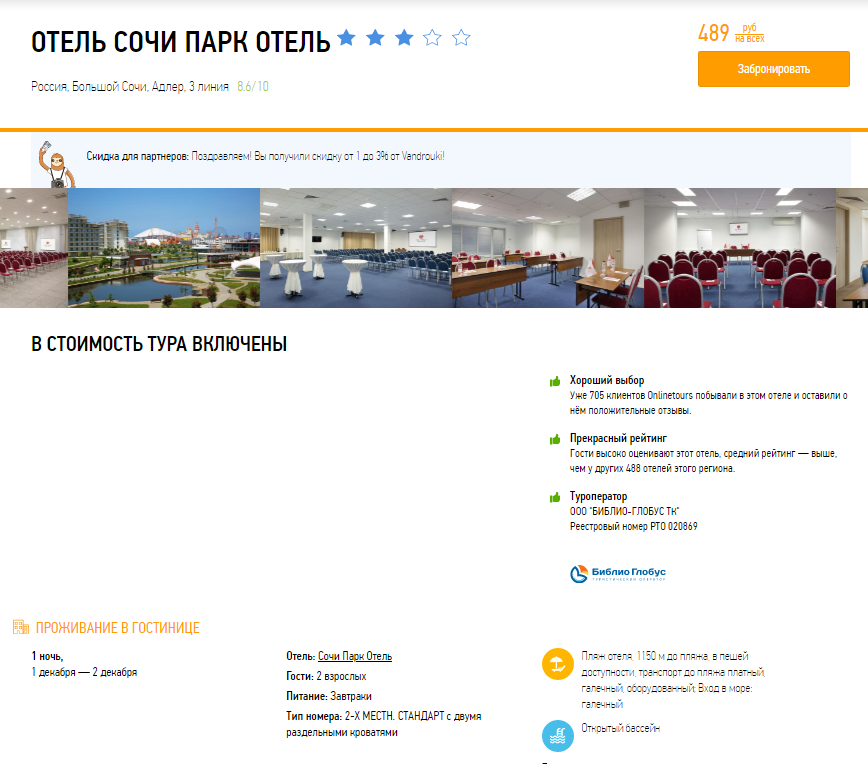
Task: Click the Прекрасный рейтинг title
Action: click(618, 438)
